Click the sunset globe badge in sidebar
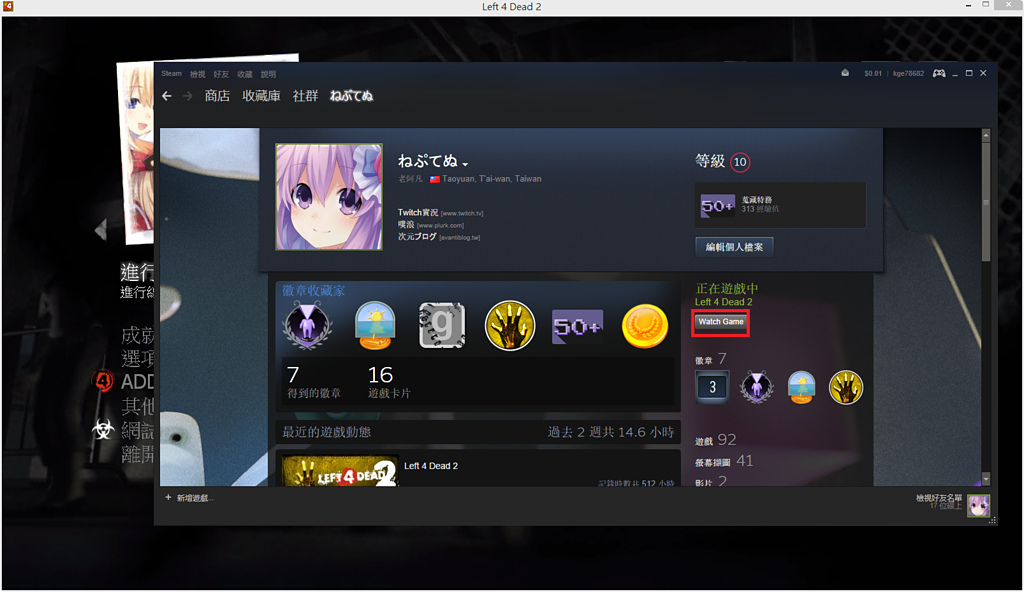The image size is (1024, 592). point(801,387)
